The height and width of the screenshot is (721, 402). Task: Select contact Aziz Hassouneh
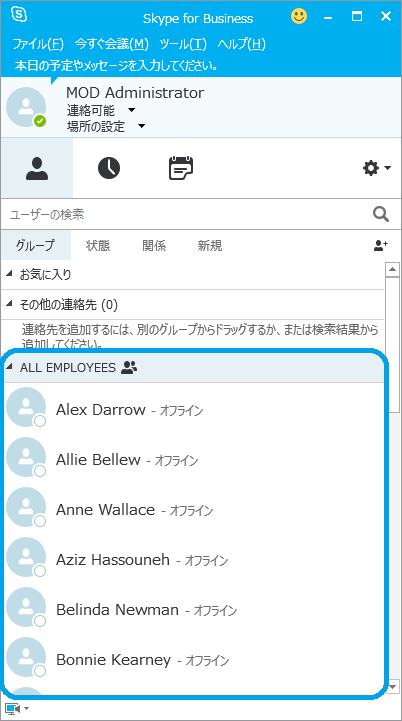[193, 560]
